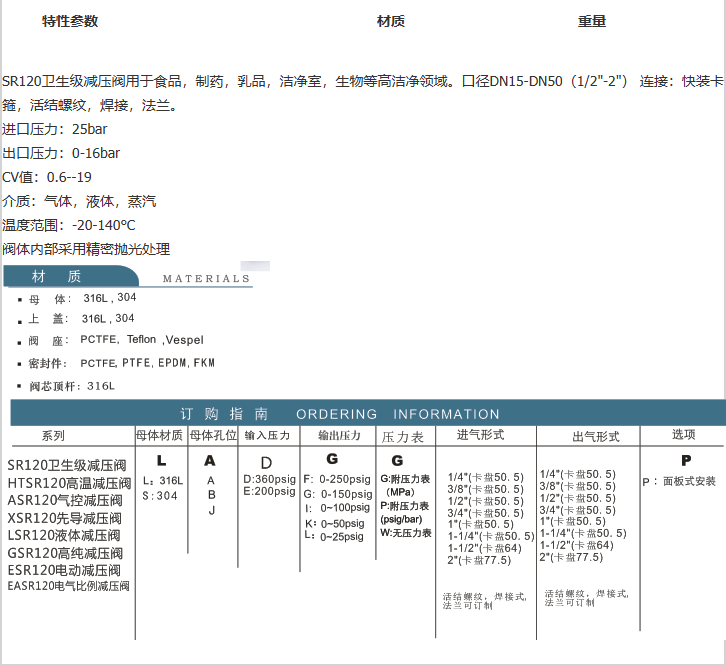This screenshot has width=726, height=666.
Task: Click the XSR120先导减压阀 series entry
Action: tap(64, 519)
